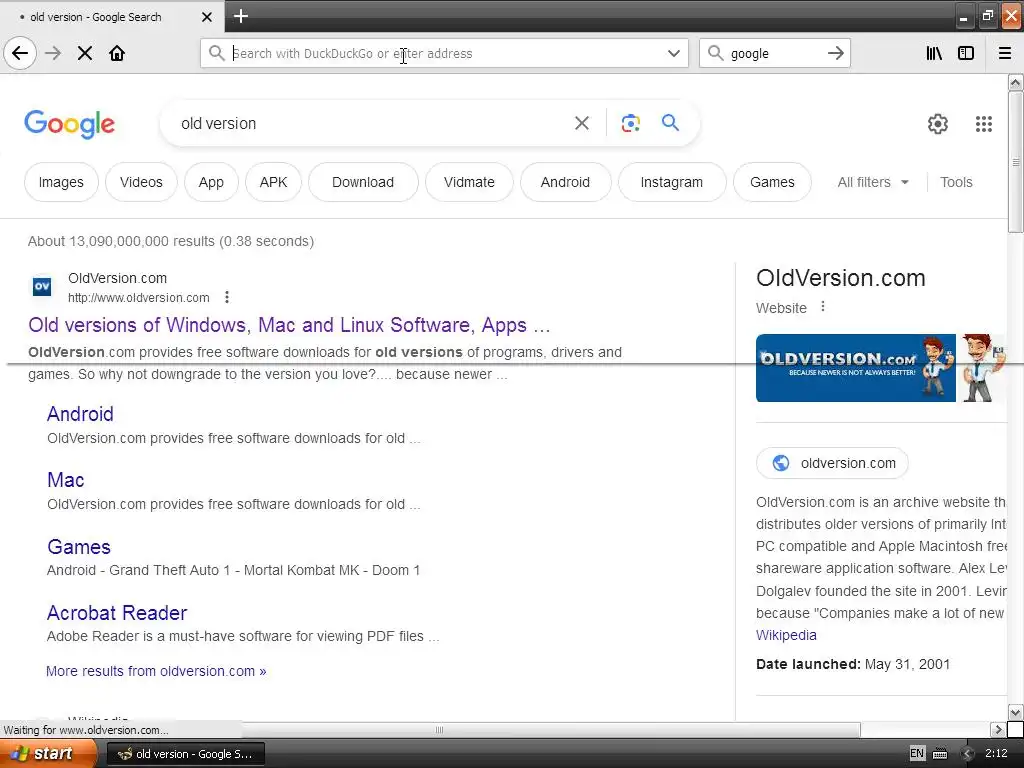The image size is (1024, 768).
Task: Open the browser hamburger menu
Action: (1005, 54)
